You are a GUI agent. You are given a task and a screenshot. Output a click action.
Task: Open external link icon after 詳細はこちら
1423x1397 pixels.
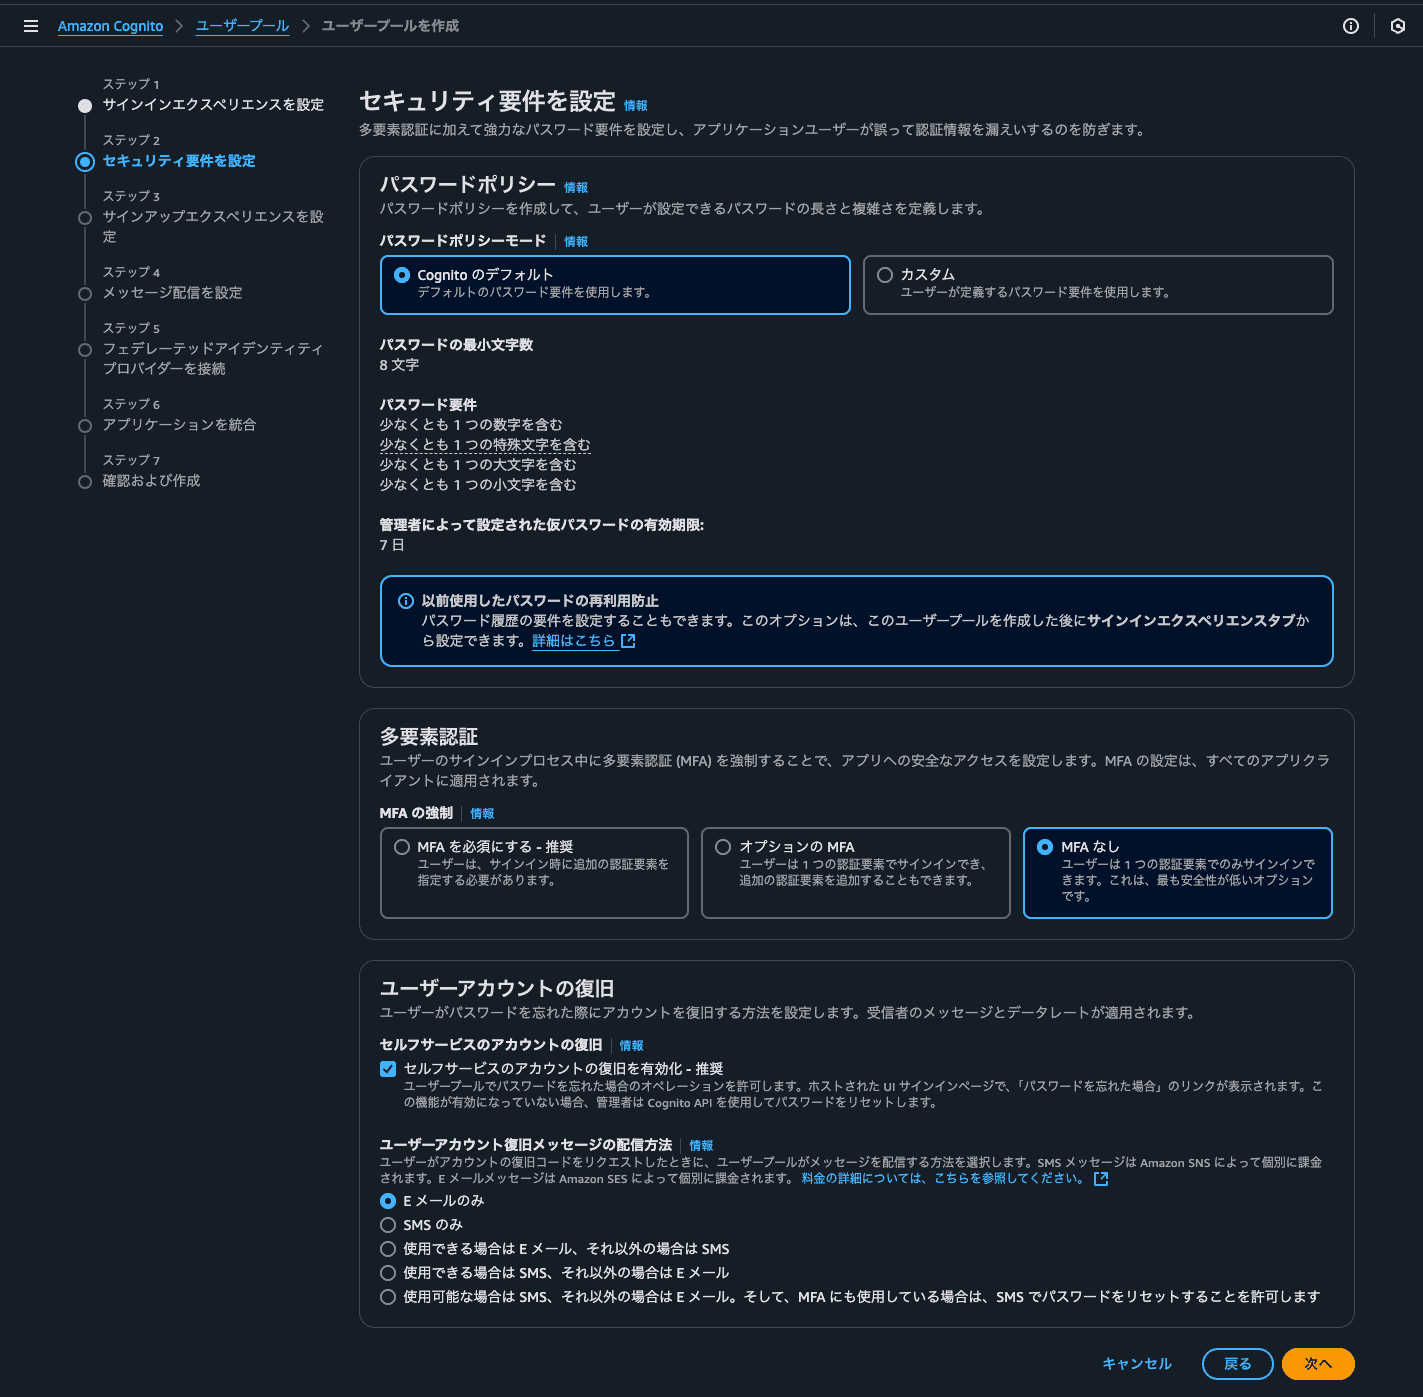628,641
